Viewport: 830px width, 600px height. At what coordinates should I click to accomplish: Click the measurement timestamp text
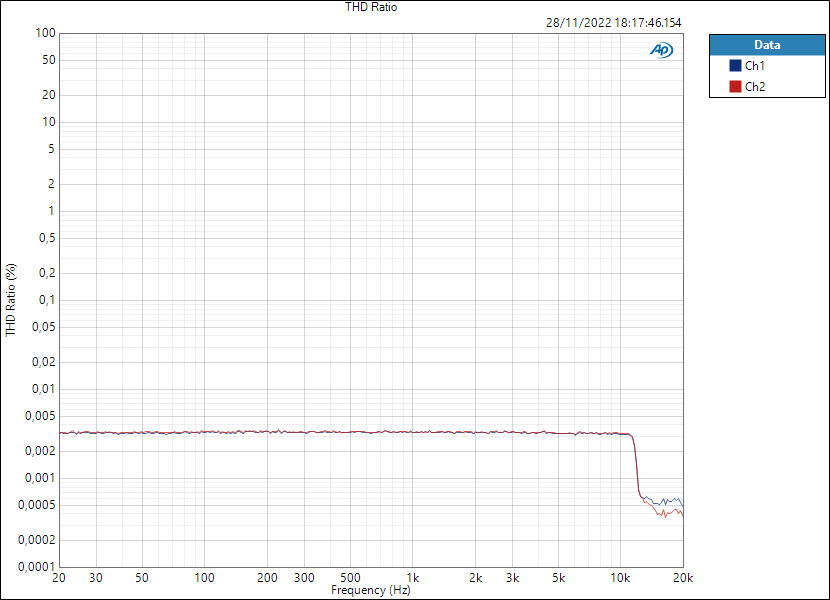point(614,21)
